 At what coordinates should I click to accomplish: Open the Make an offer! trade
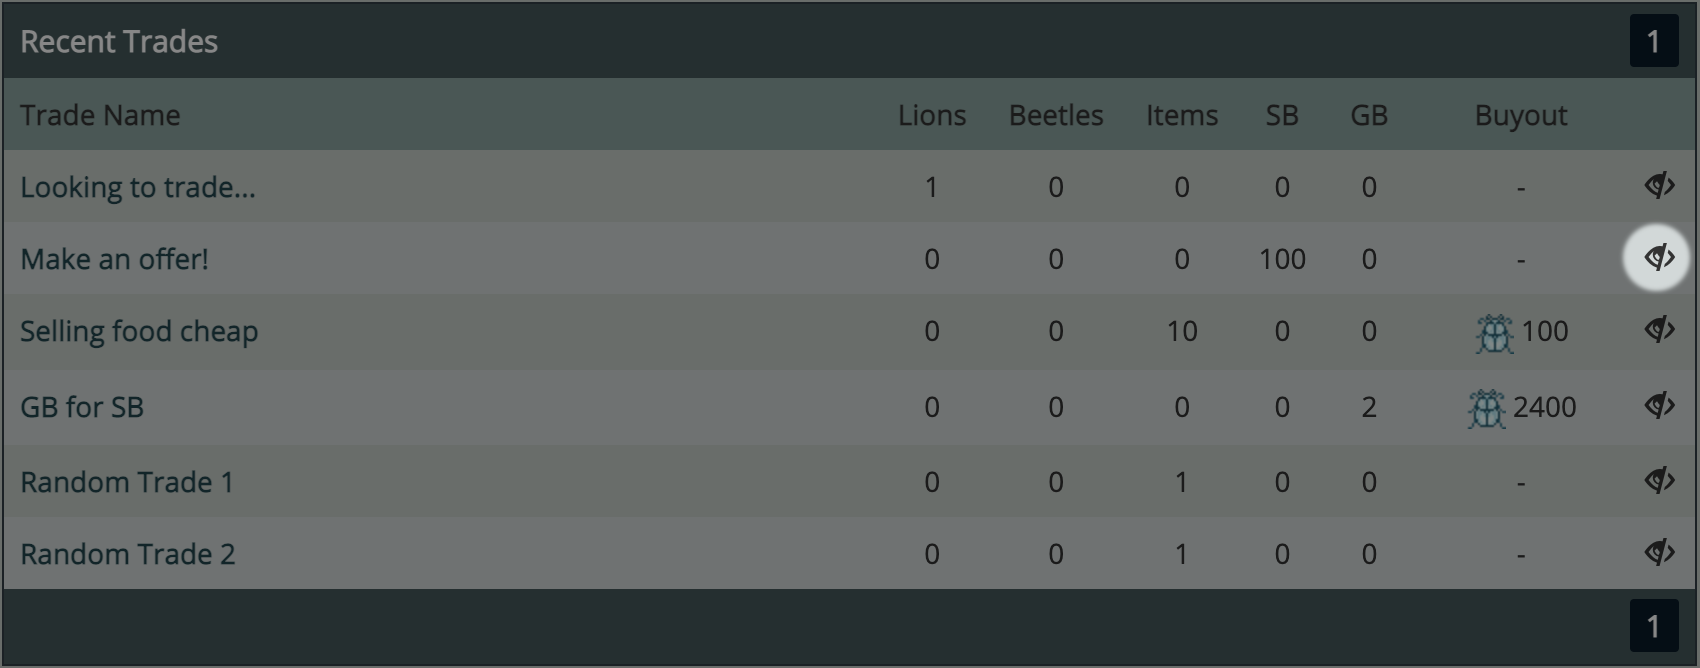click(114, 259)
